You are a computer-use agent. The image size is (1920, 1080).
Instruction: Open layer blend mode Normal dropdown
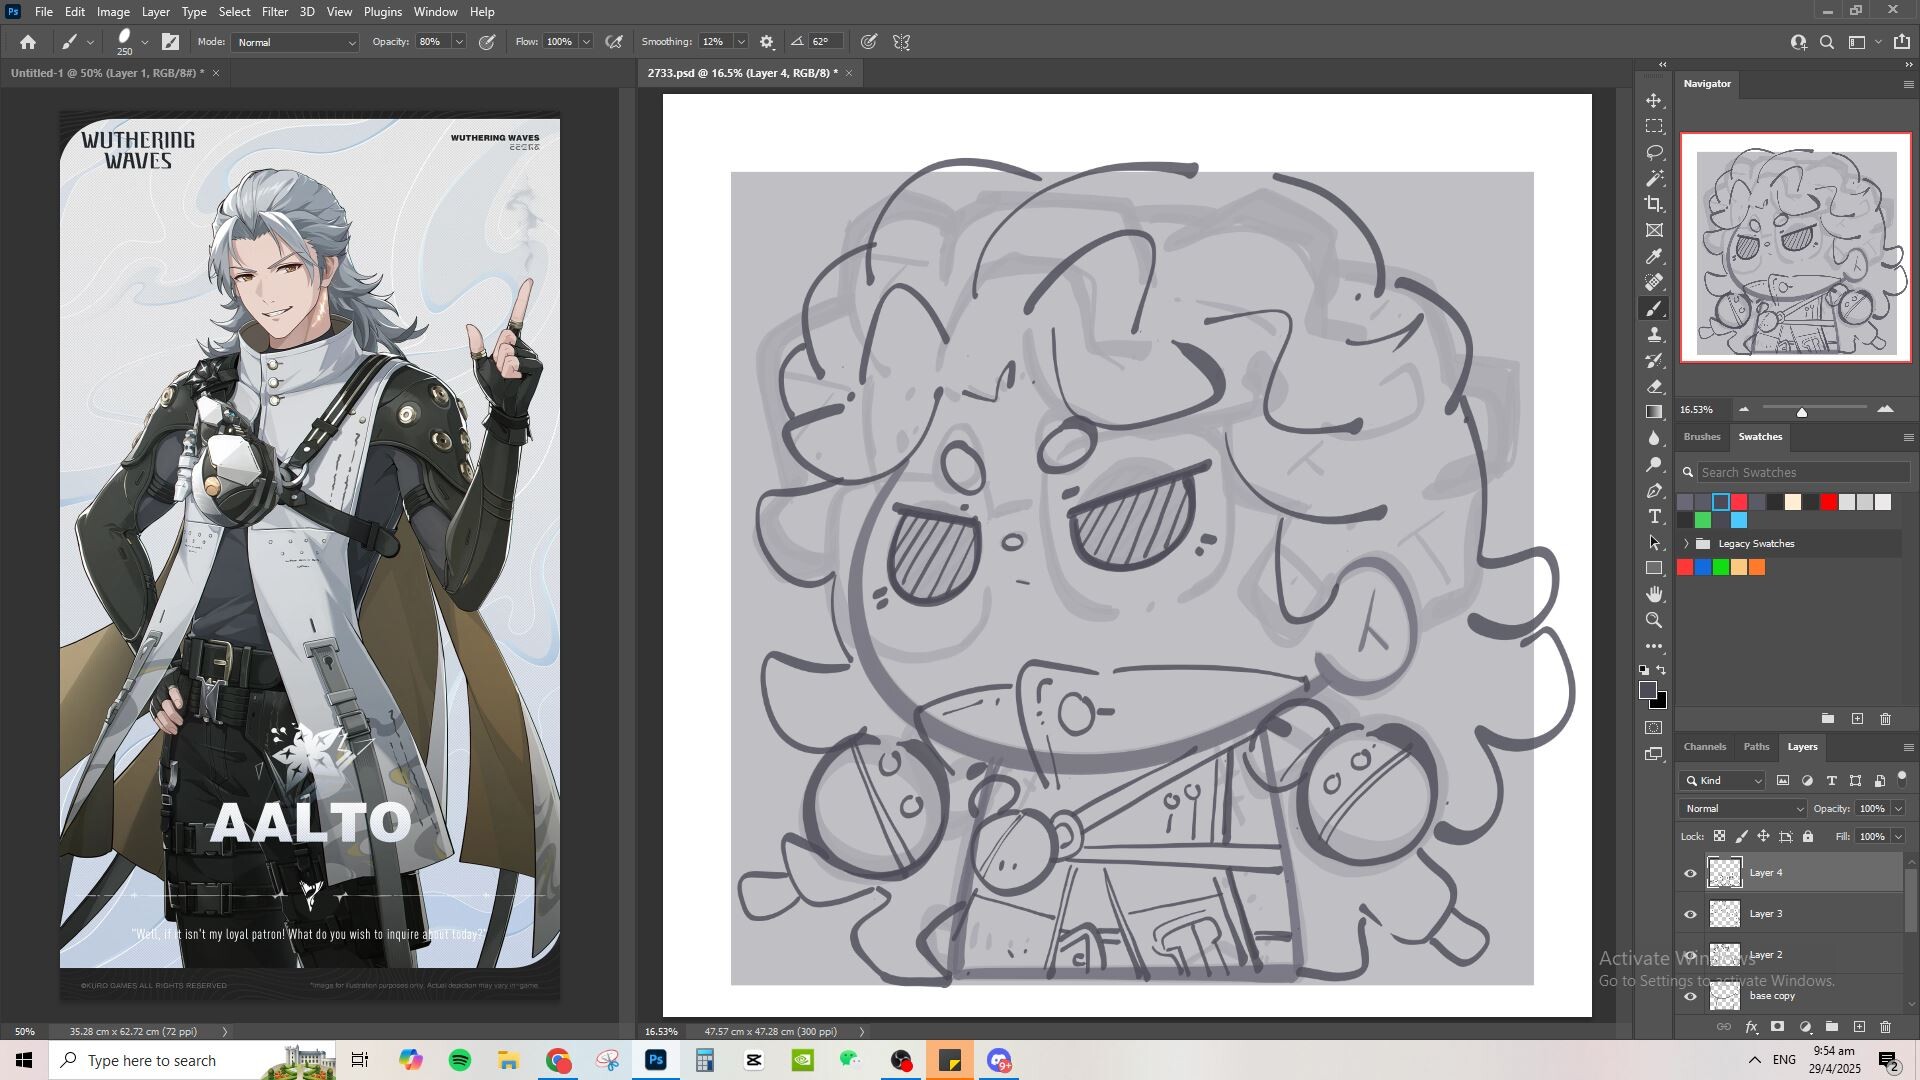(x=1743, y=809)
